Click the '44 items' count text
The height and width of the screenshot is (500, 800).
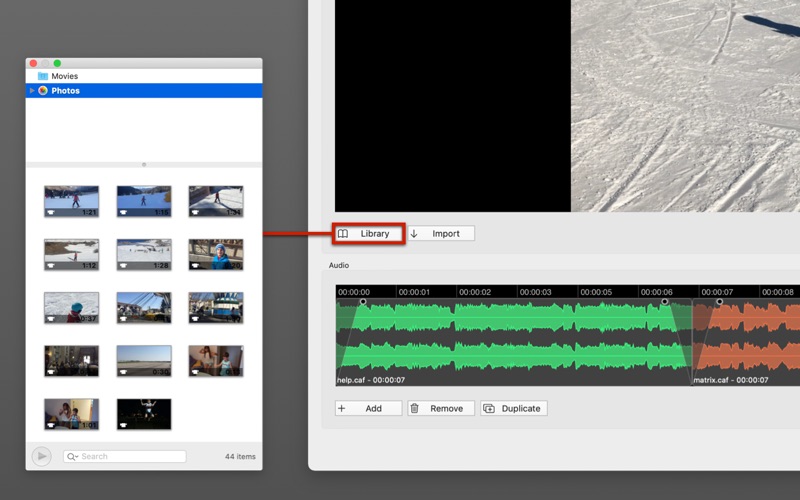coord(240,457)
